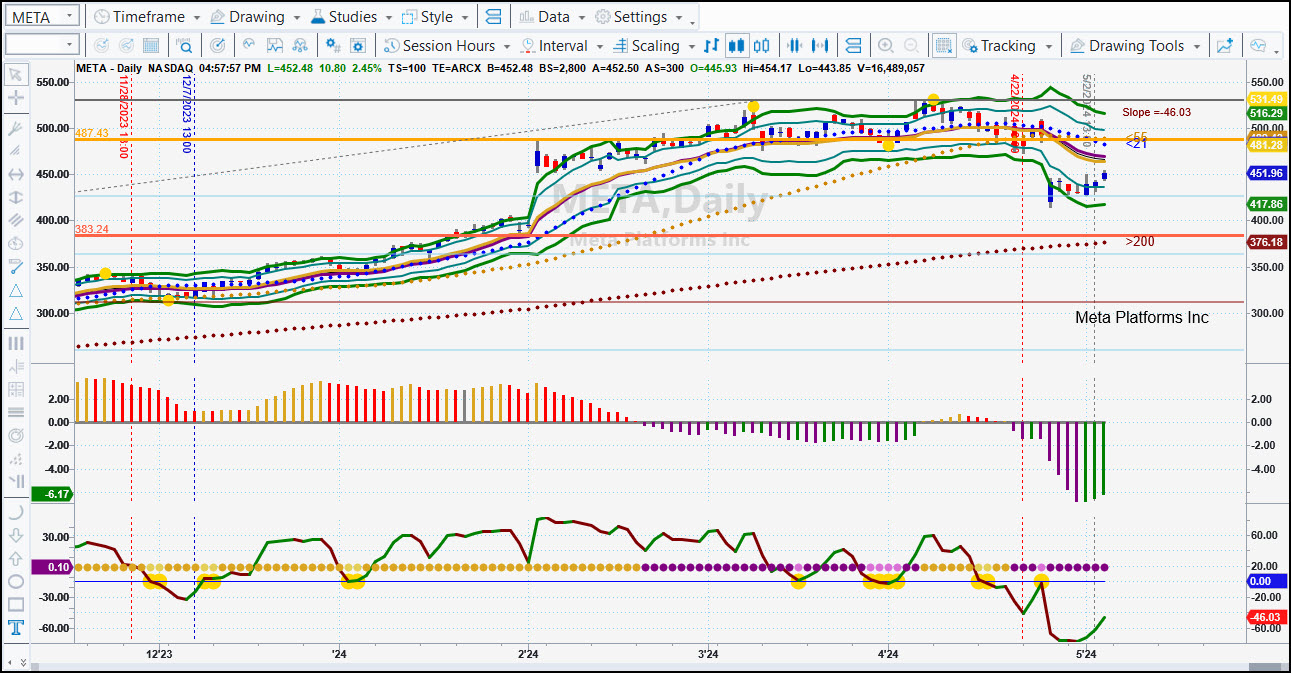The image size is (1291, 673).
Task: Switch to filled candlestick chart style
Action: (x=737, y=45)
